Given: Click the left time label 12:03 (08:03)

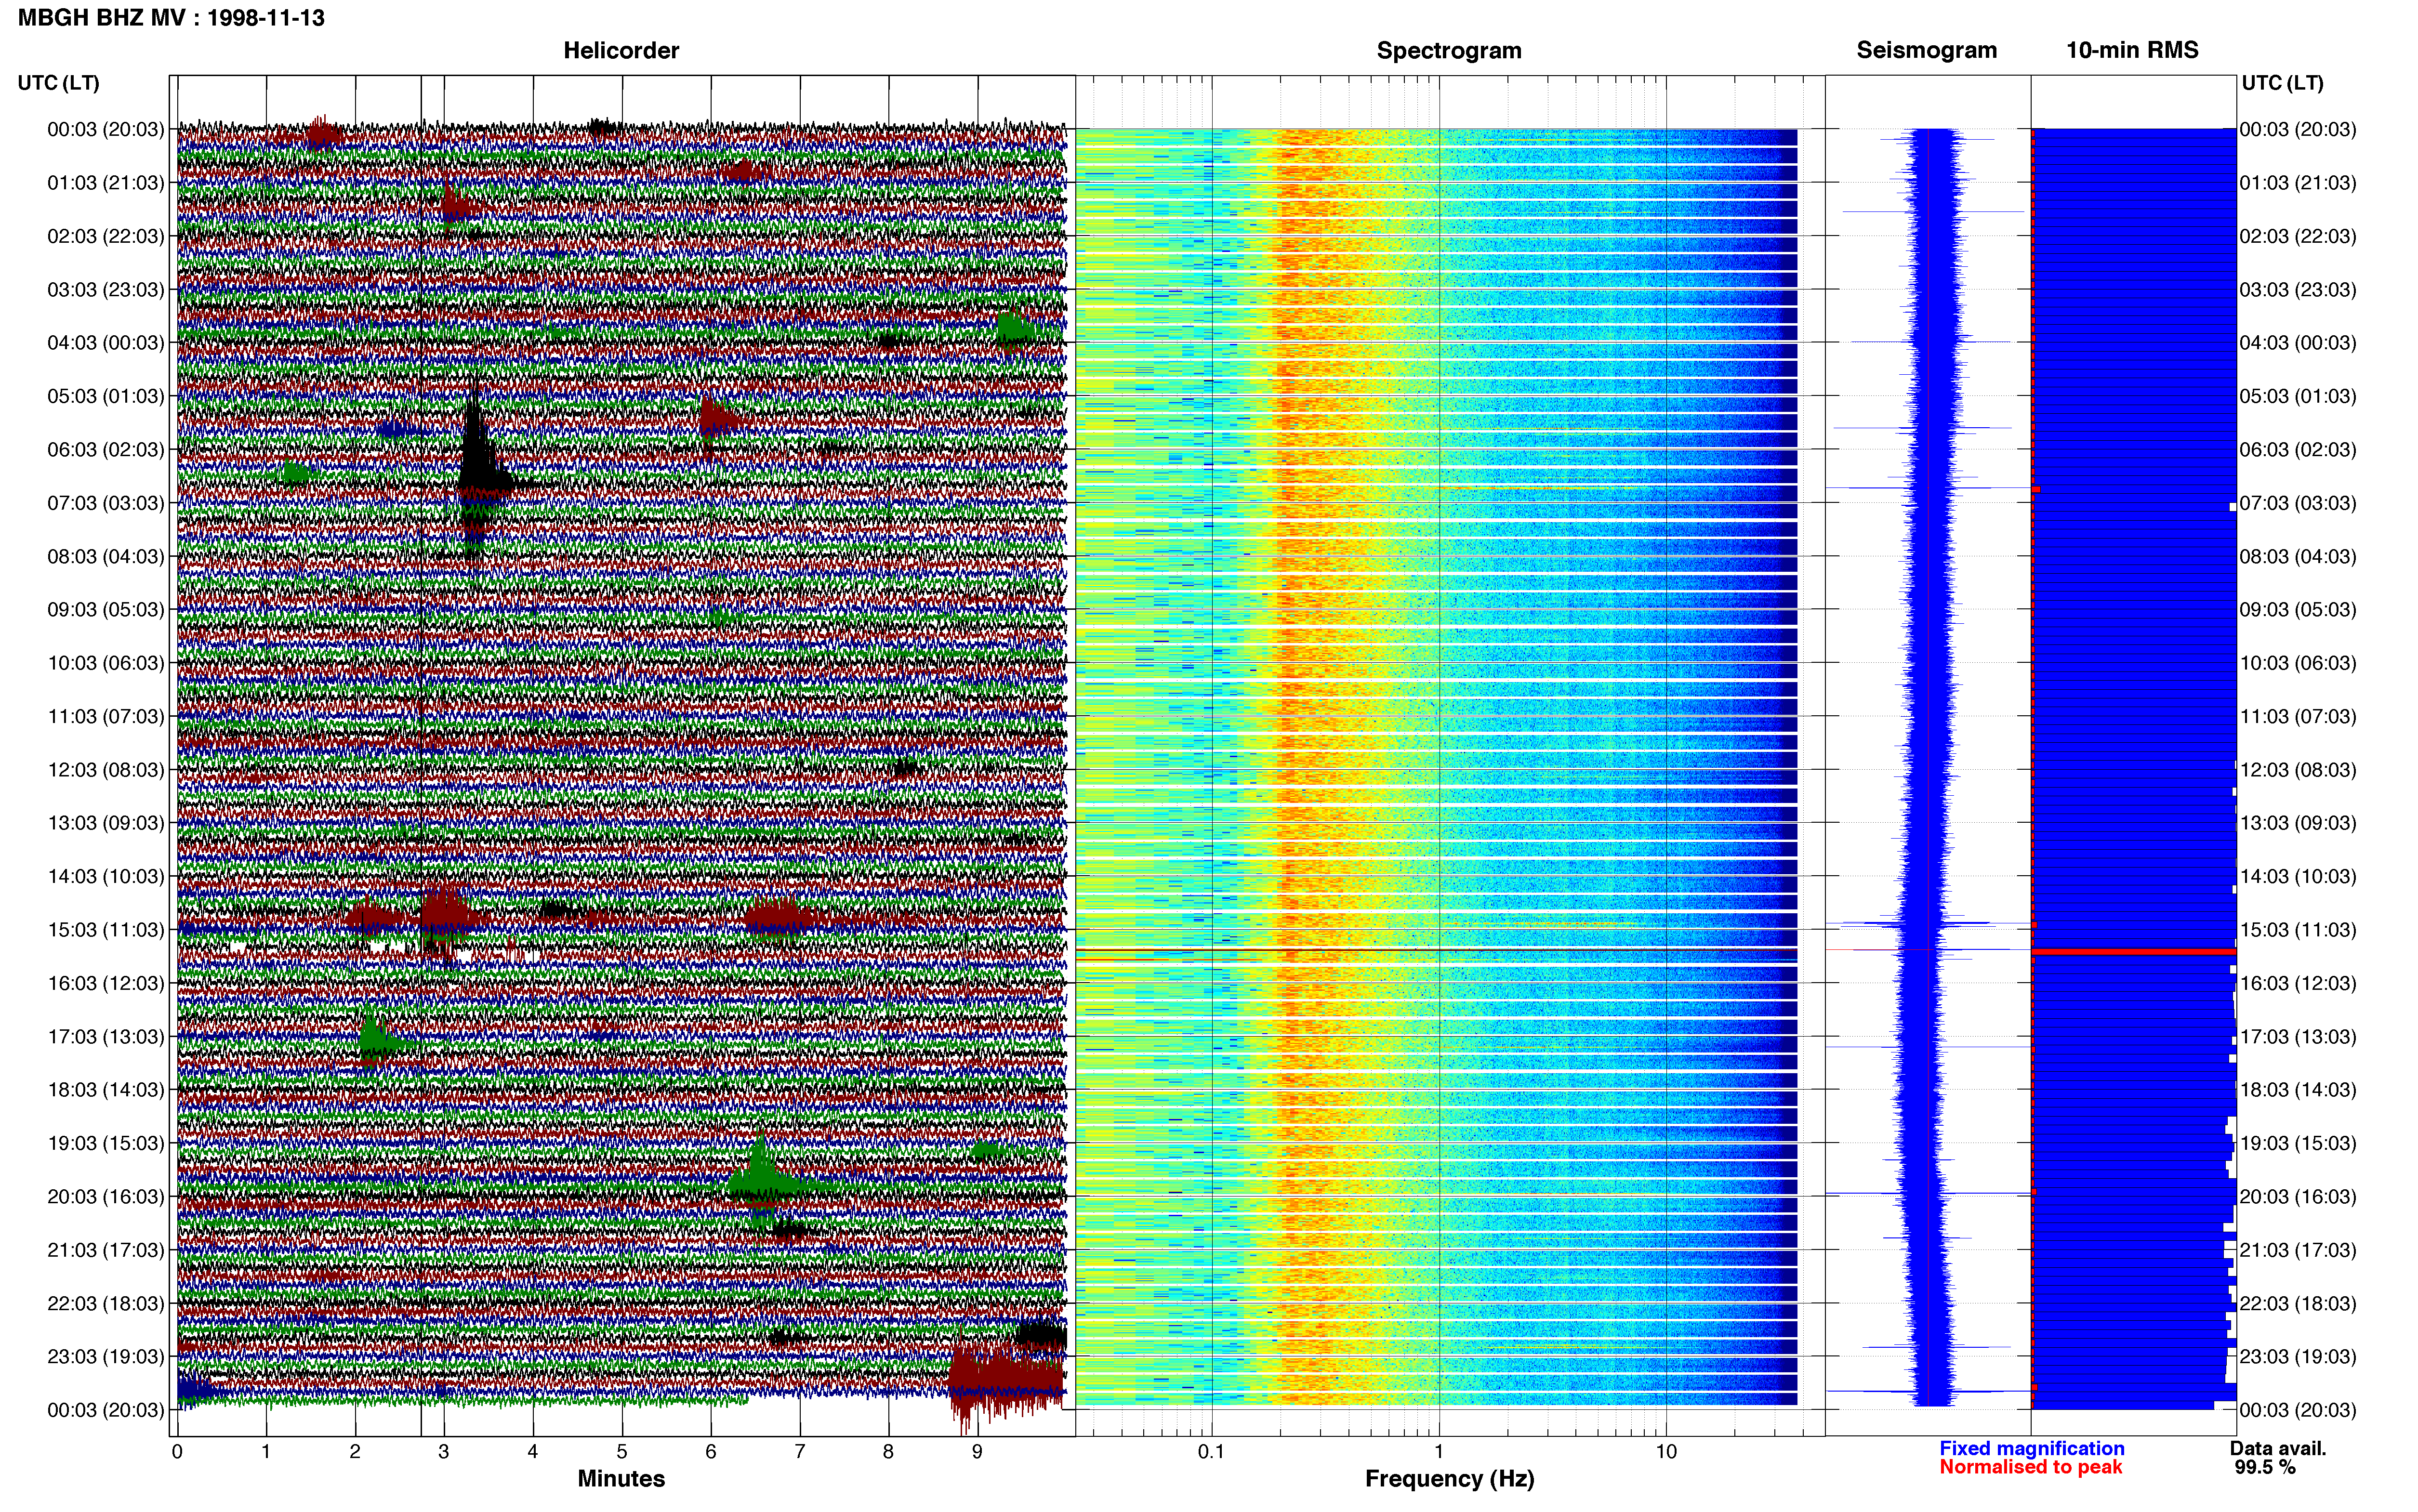Looking at the screenshot, I should 106,770.
